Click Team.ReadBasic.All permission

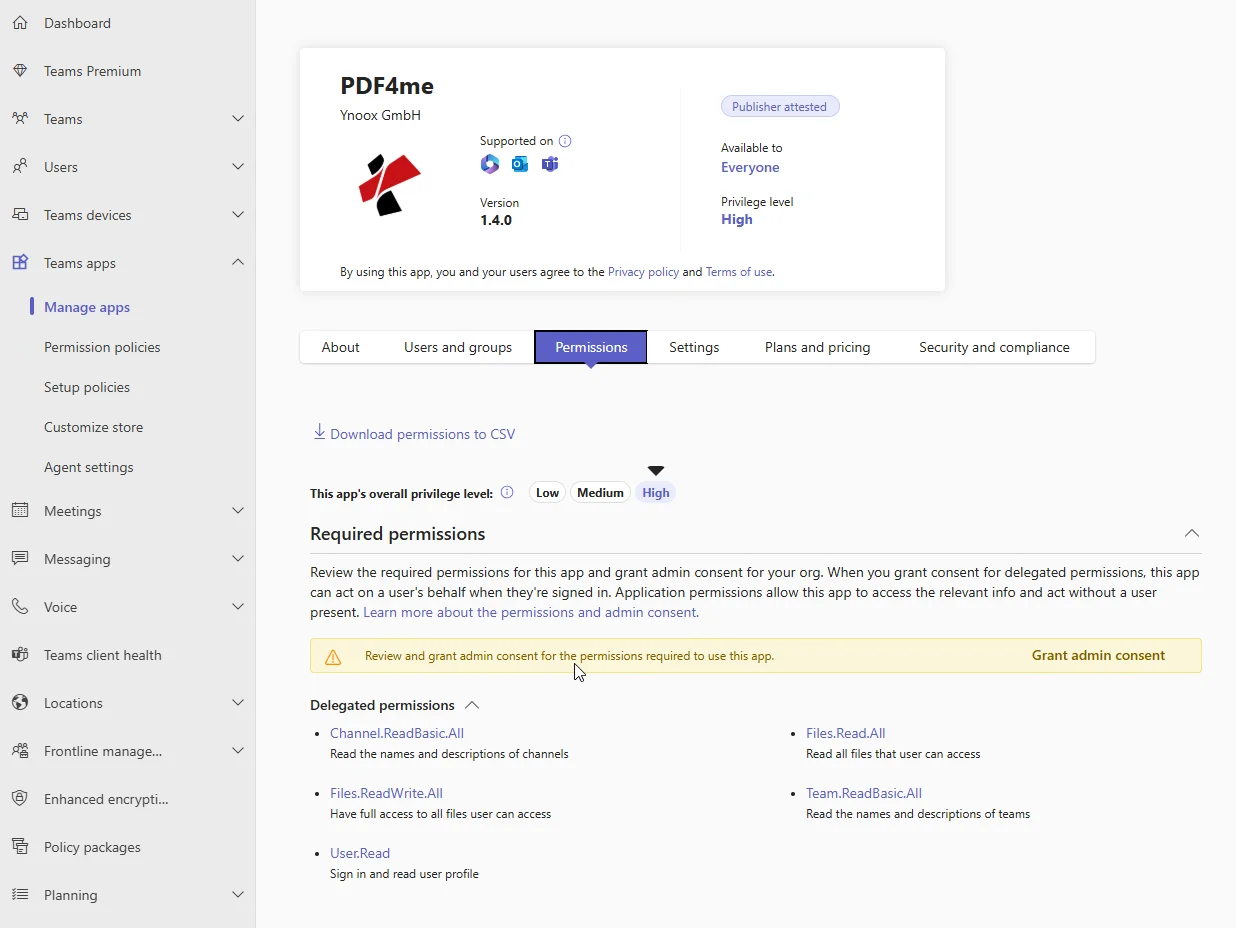[864, 793]
